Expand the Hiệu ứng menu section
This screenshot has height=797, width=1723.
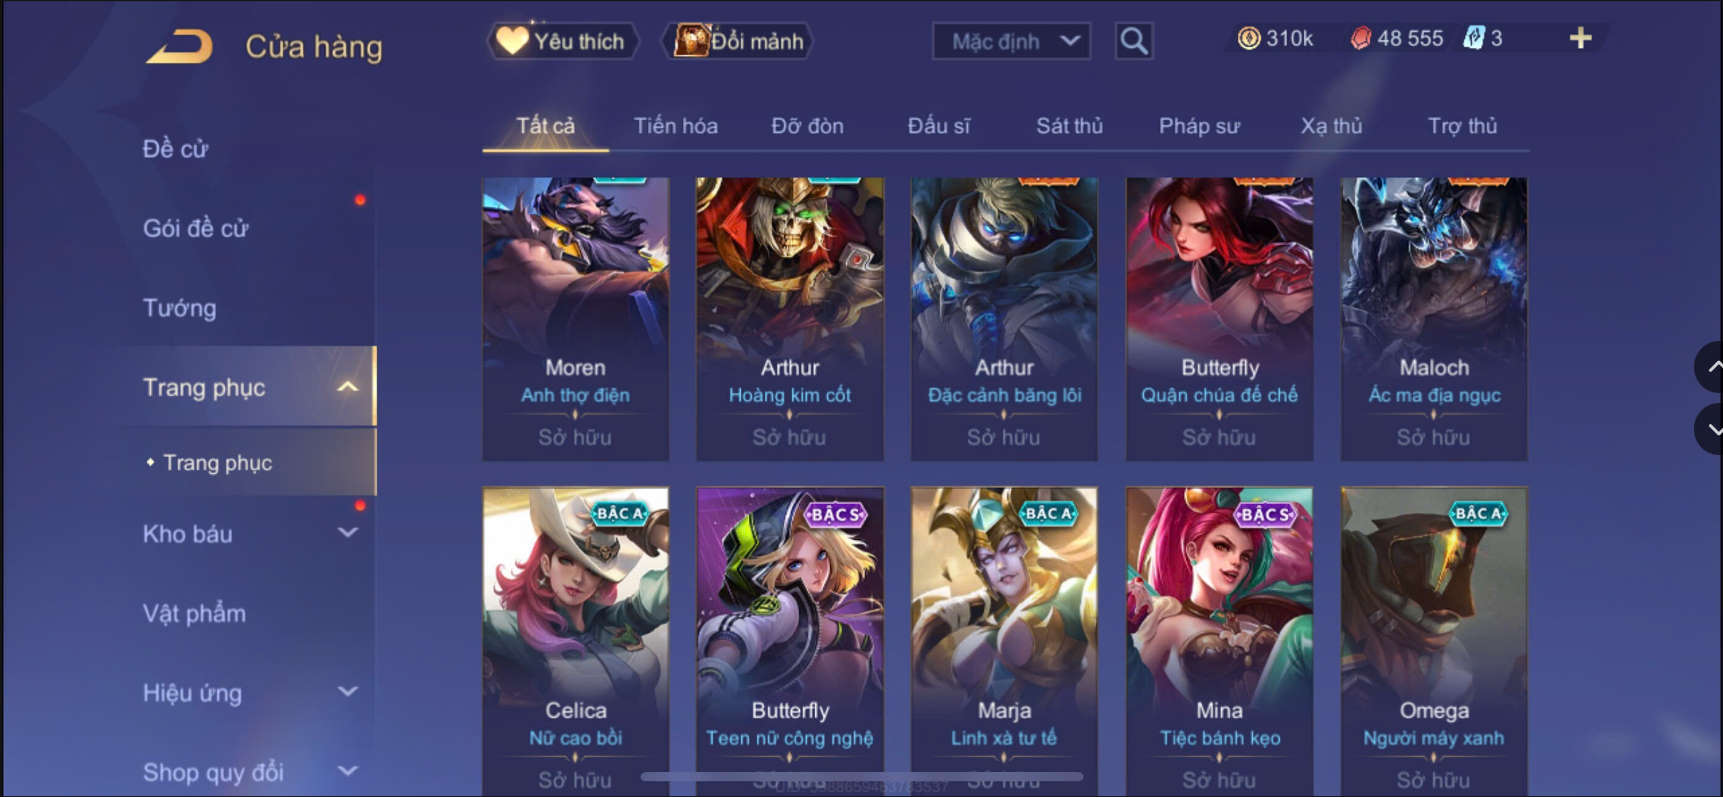347,692
